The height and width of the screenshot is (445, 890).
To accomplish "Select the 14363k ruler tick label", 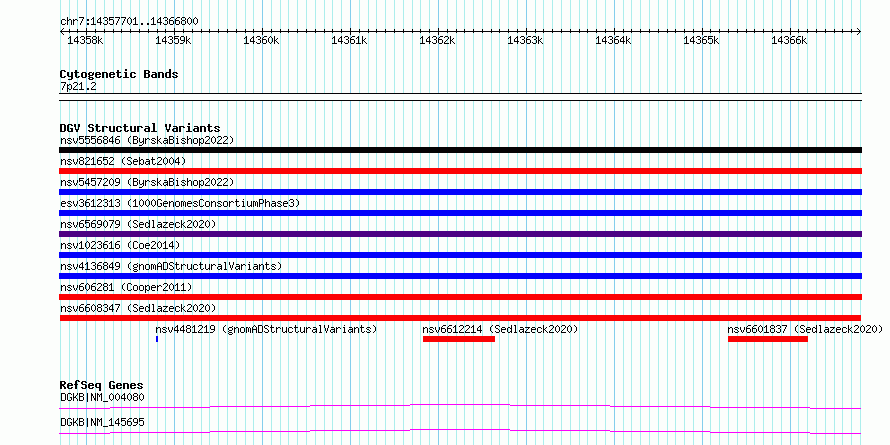I will (x=525, y=40).
